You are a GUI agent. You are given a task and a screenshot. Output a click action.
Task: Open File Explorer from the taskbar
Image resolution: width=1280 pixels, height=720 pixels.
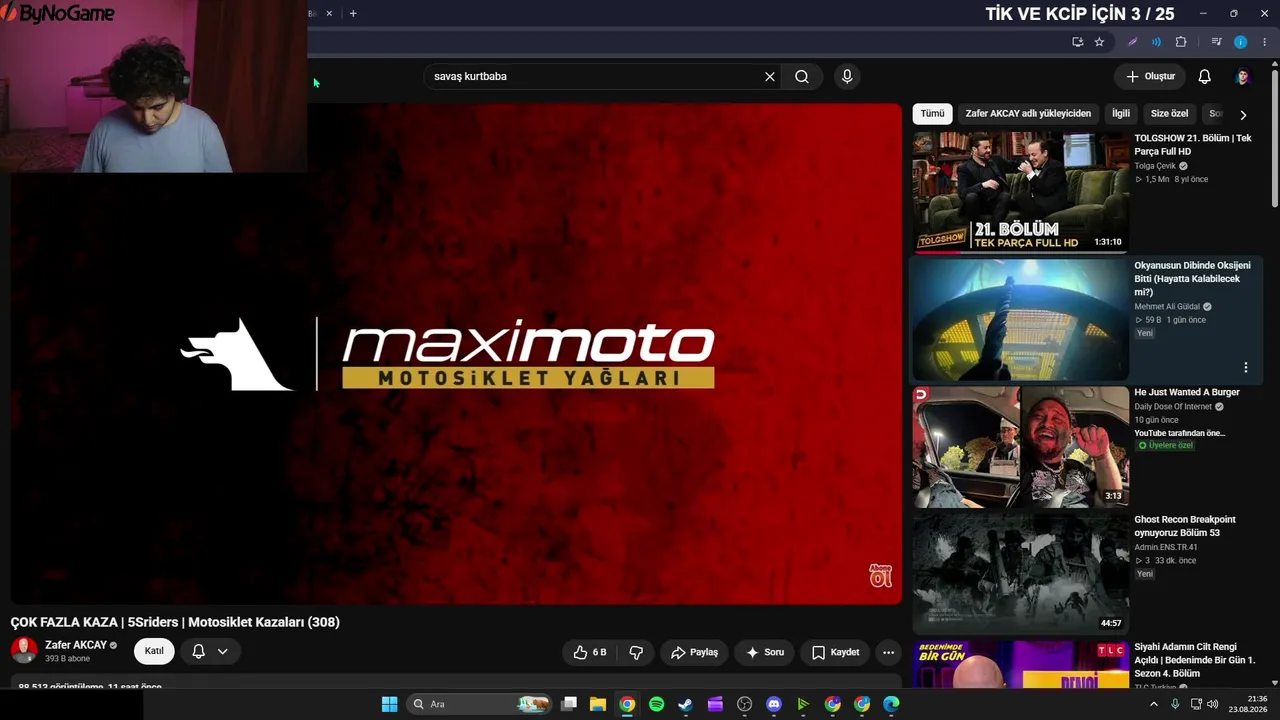point(597,704)
